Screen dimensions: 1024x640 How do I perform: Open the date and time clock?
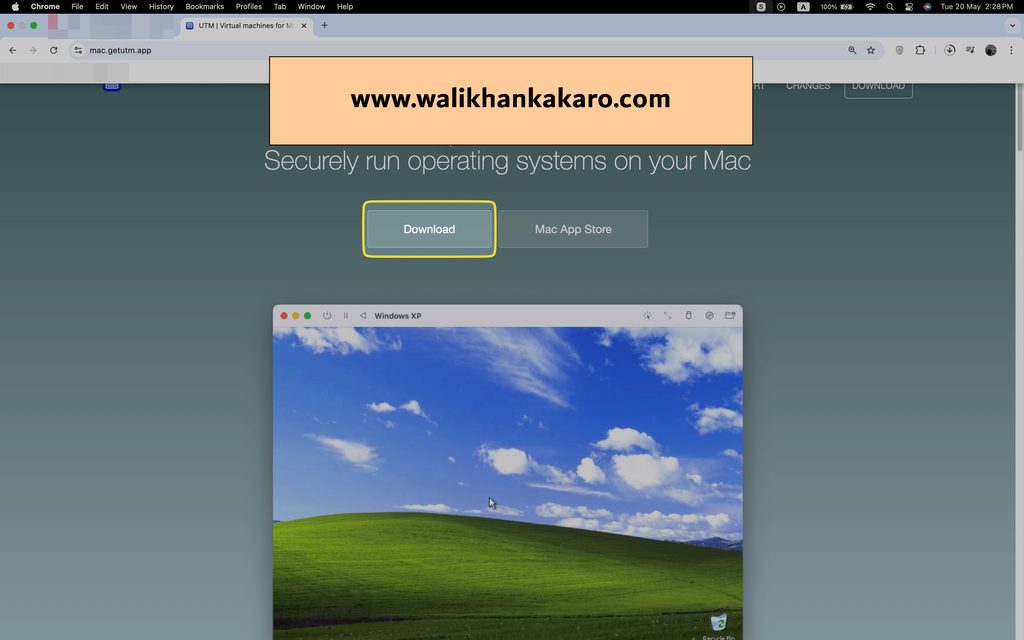(x=976, y=7)
